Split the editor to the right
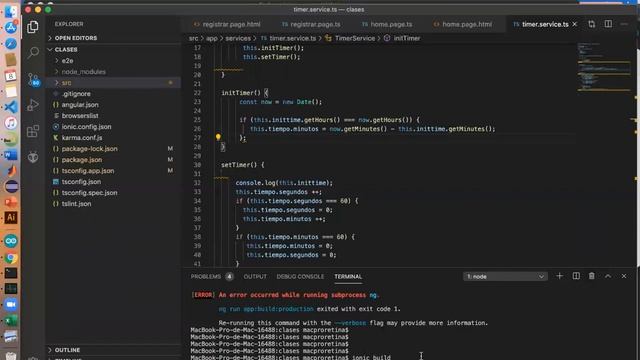640x360 pixels. (x=608, y=24)
